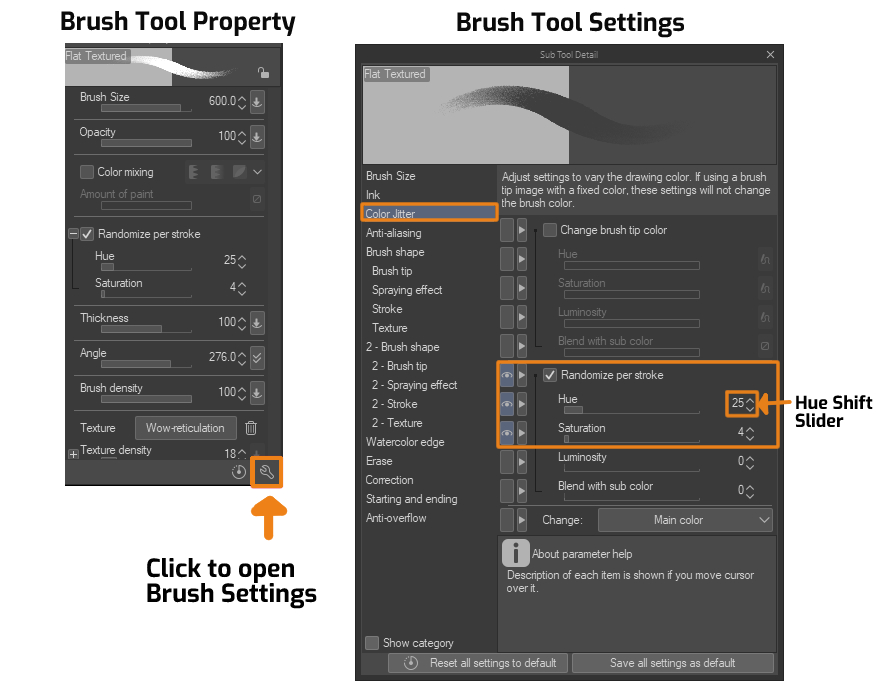Select Color Jitter in the settings category list
This screenshot has height=682, width=883.
[x=429, y=214]
